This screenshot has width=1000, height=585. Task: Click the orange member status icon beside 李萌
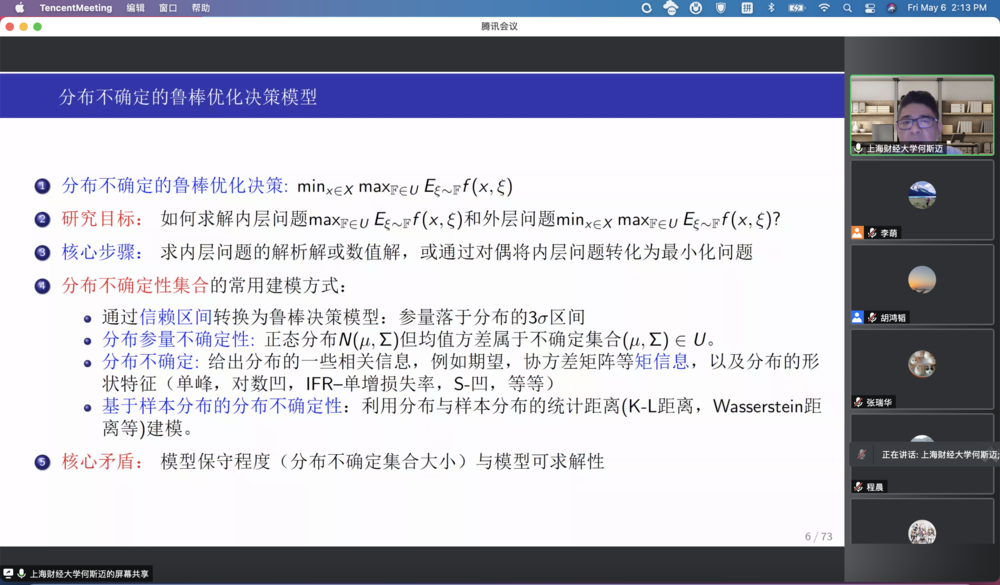[x=858, y=231]
